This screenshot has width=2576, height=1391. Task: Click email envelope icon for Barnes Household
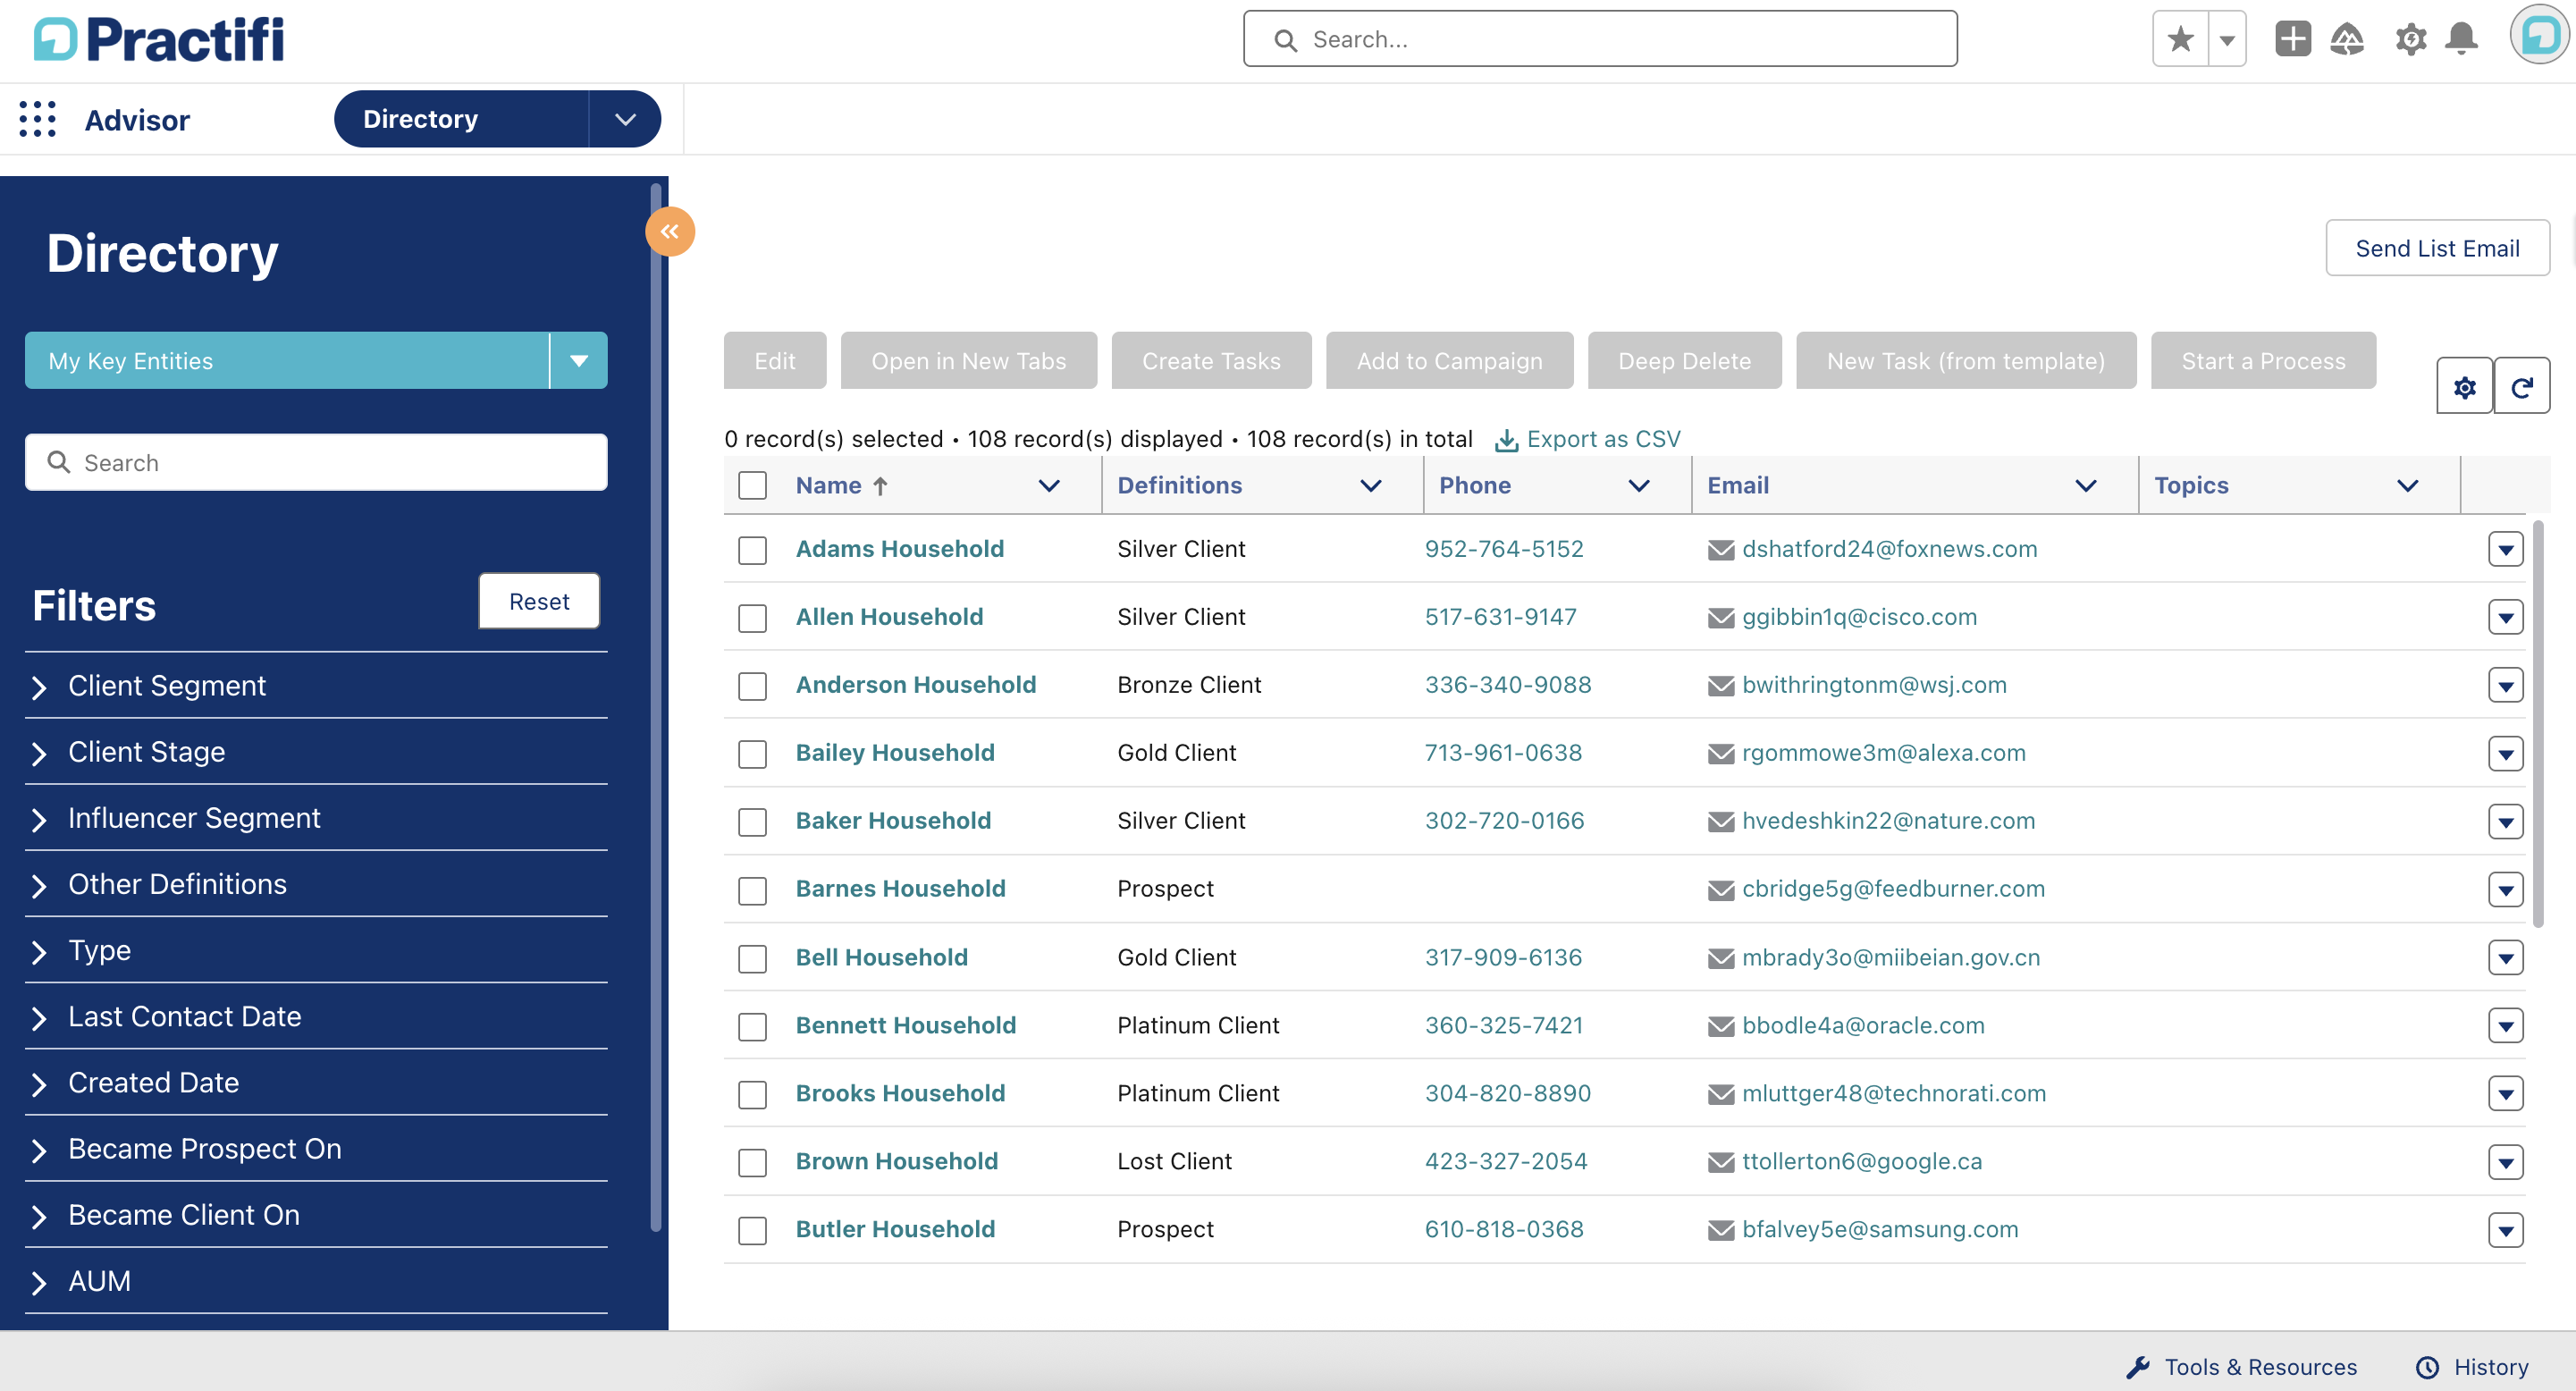(x=1721, y=890)
